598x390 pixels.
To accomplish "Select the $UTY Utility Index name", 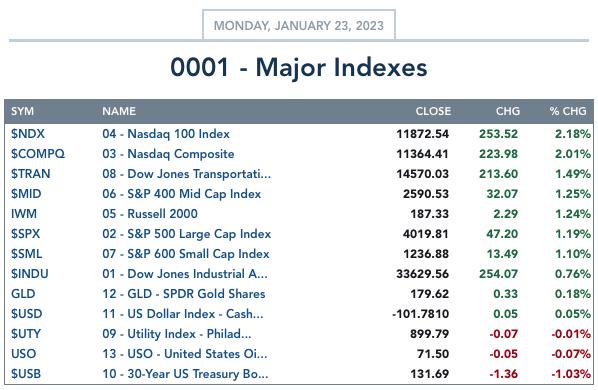I will point(177,334).
